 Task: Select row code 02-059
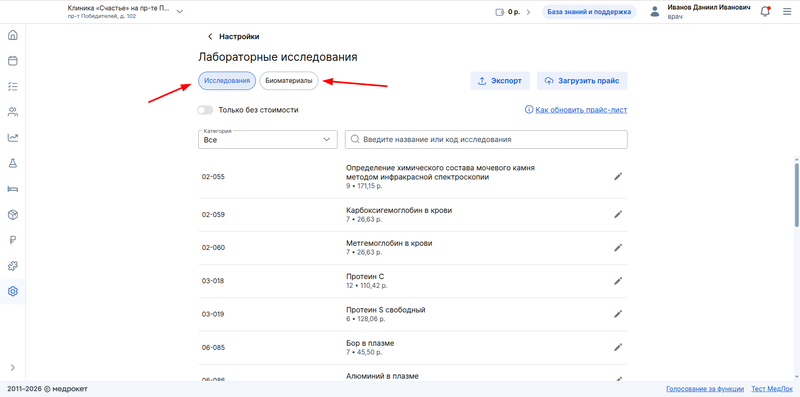213,214
